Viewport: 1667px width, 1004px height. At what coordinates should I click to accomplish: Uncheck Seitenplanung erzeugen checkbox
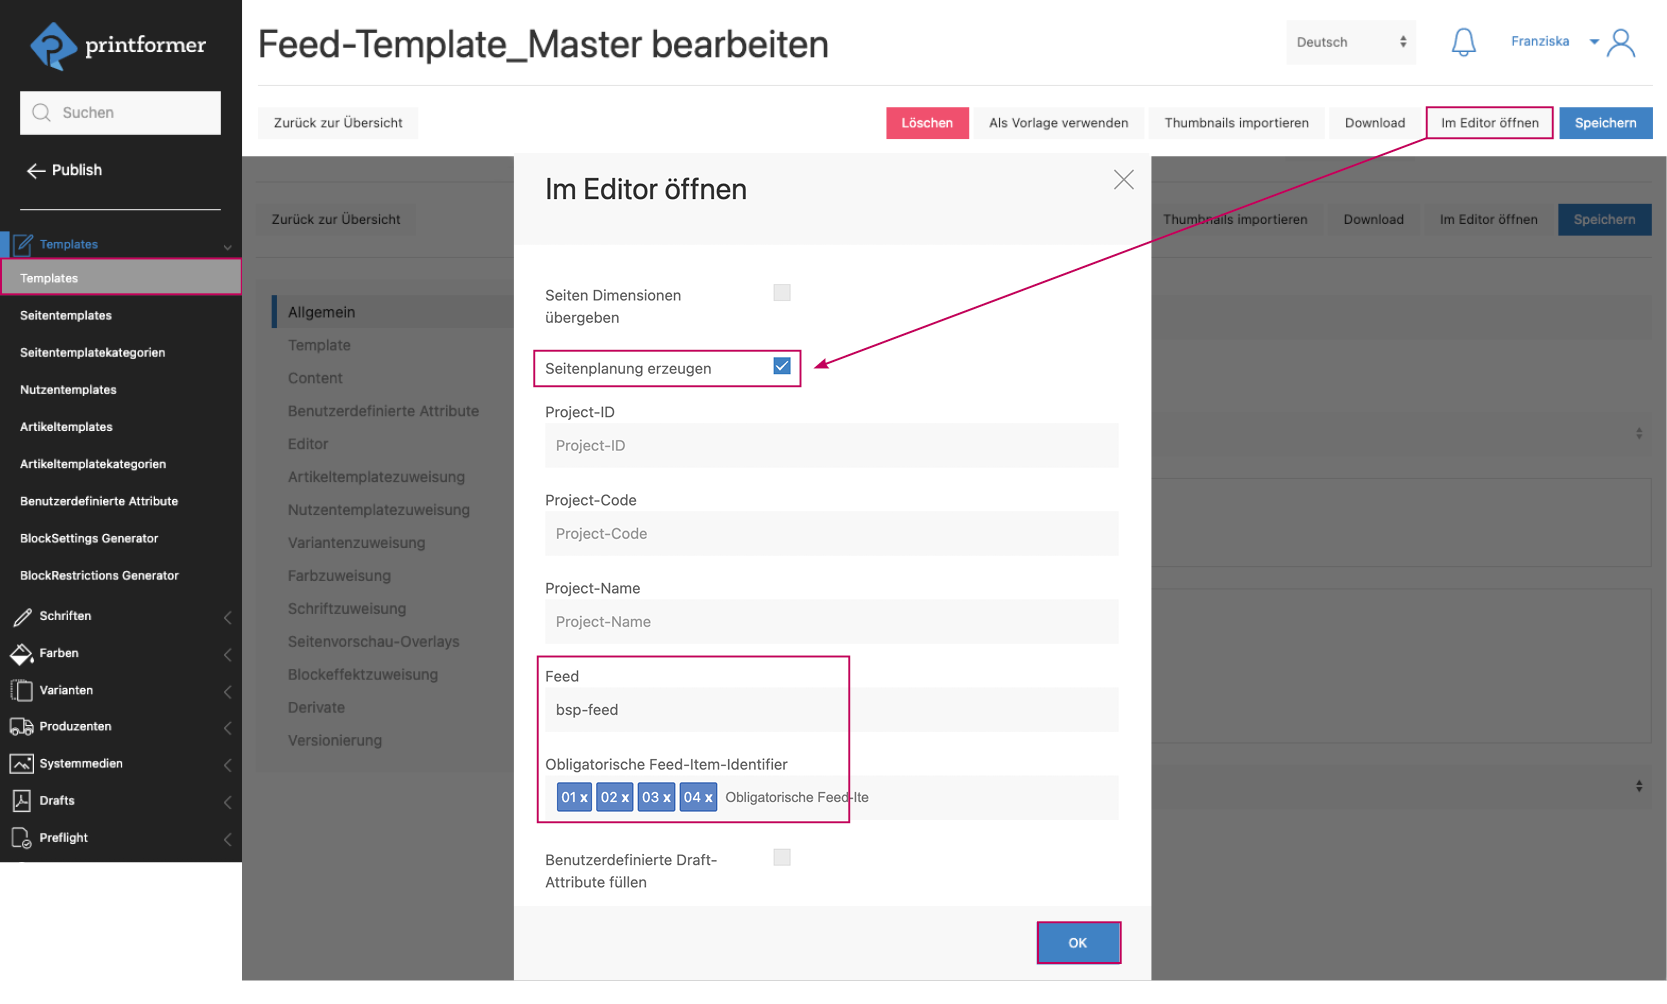click(782, 367)
